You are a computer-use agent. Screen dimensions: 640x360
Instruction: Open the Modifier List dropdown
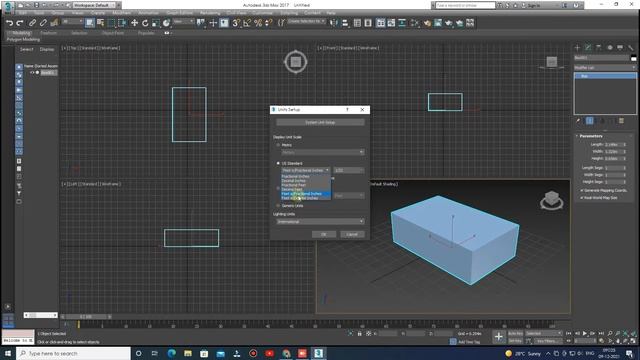point(605,68)
